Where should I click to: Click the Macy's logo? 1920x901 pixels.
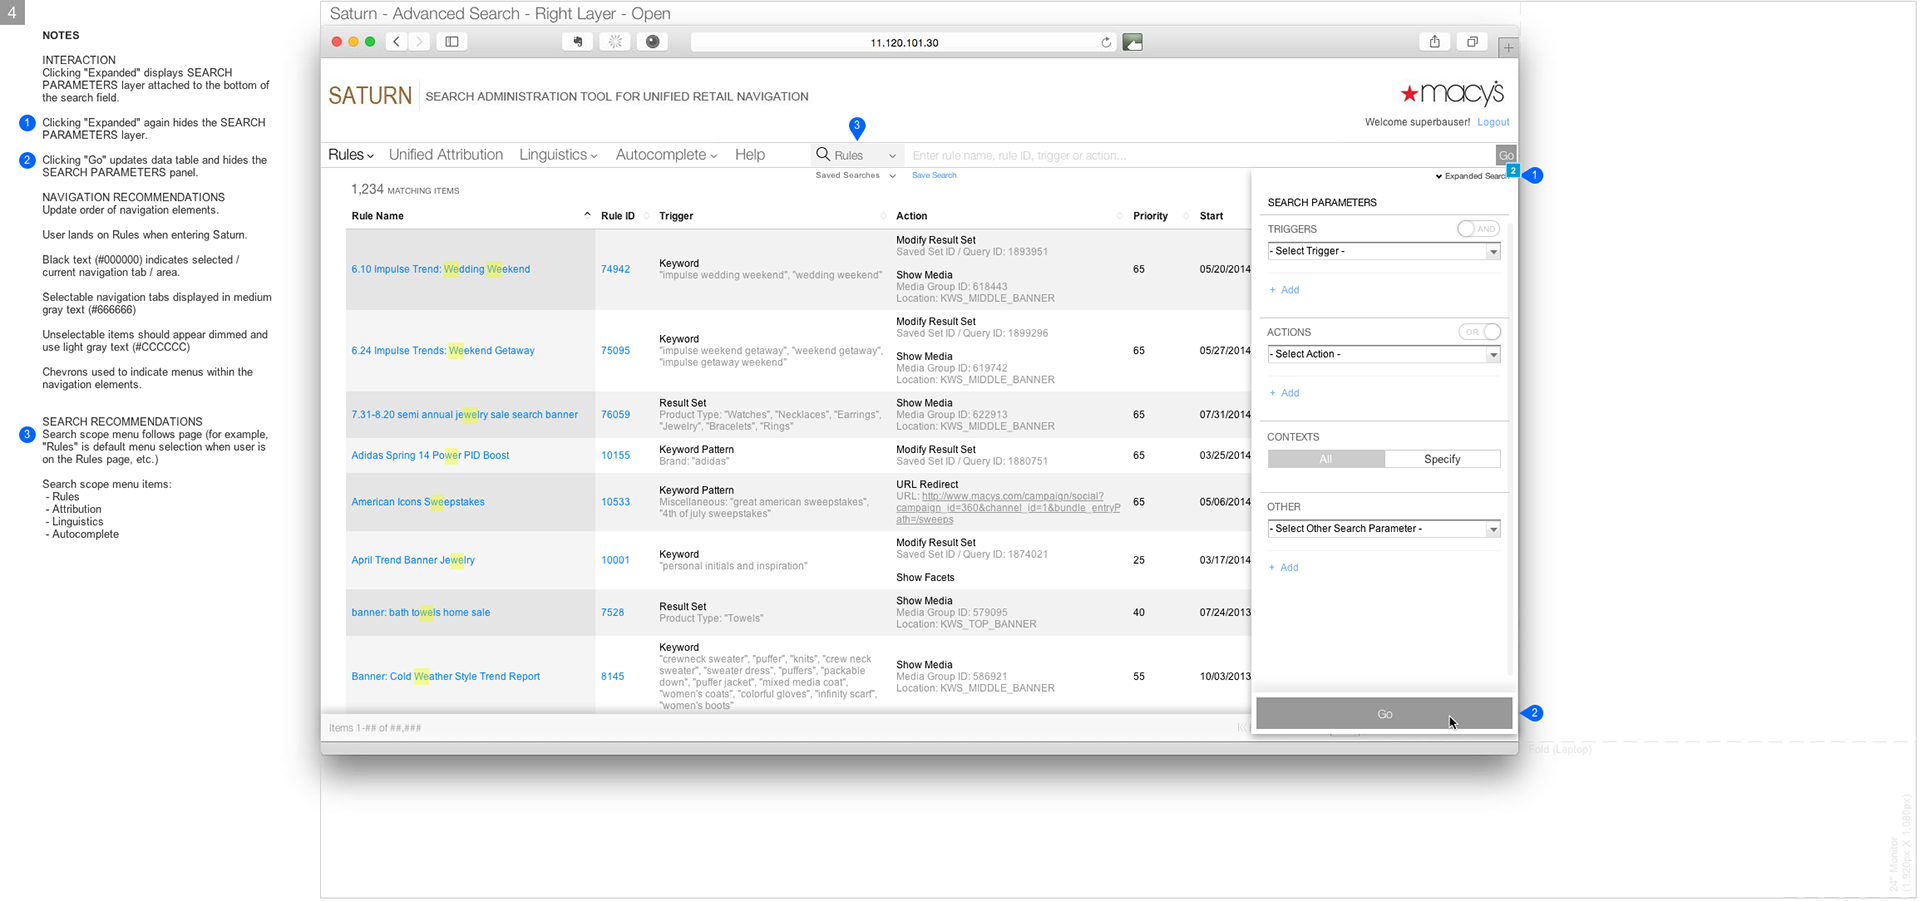tap(1452, 93)
